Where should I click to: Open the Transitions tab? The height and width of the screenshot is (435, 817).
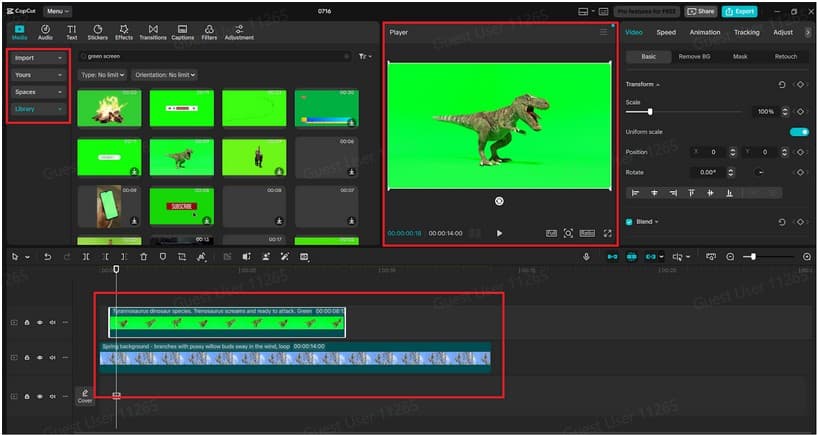pyautogui.click(x=153, y=32)
